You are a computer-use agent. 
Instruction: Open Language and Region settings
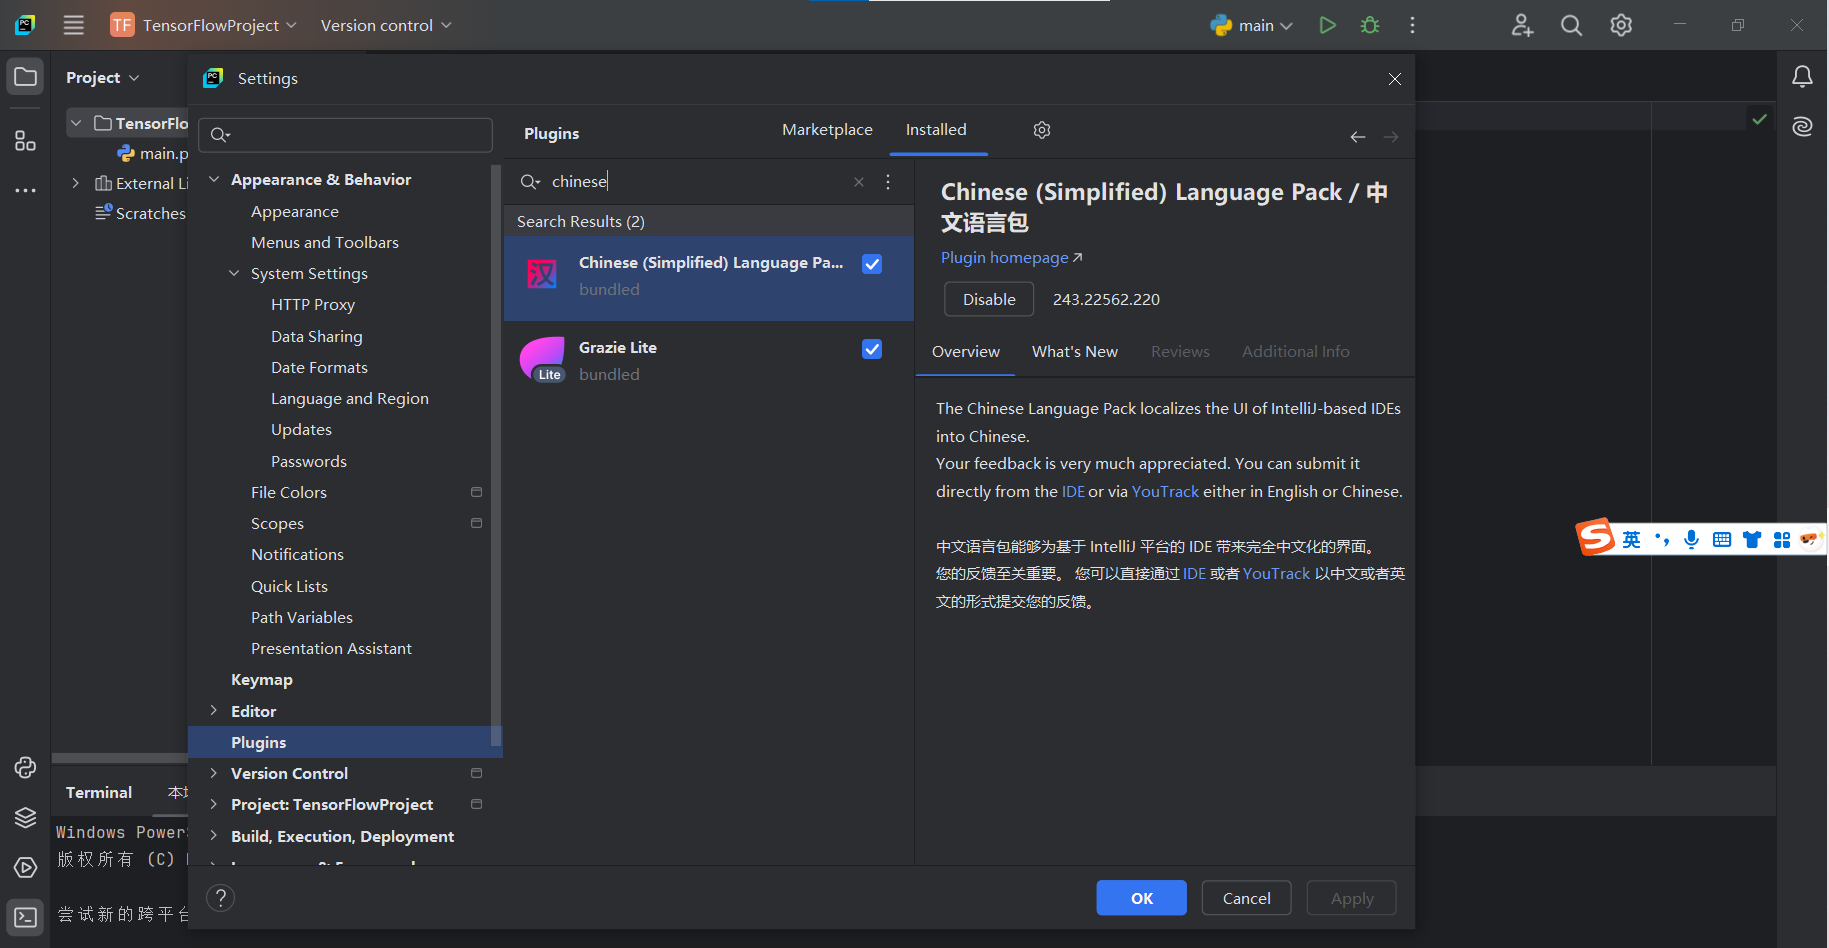(x=349, y=399)
